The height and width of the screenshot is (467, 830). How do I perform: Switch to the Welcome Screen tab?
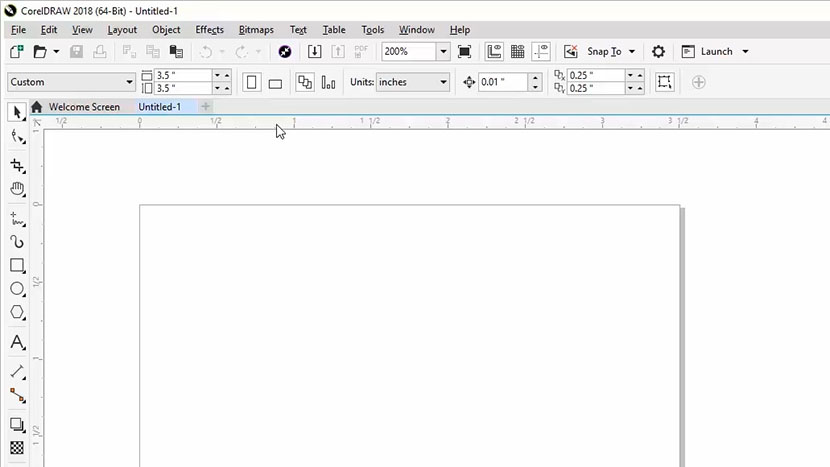pyautogui.click(x=84, y=107)
